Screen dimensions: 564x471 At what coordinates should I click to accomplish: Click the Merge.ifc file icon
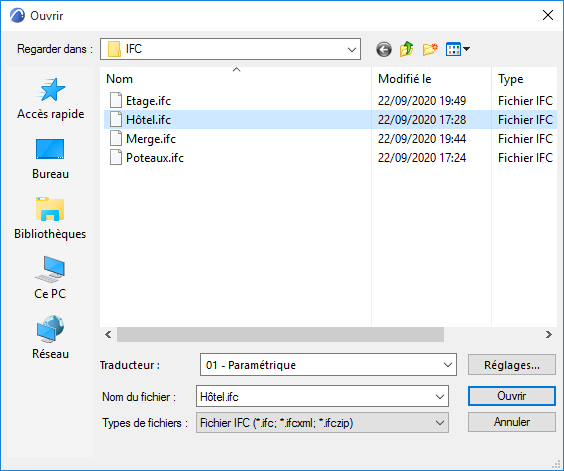(x=116, y=139)
